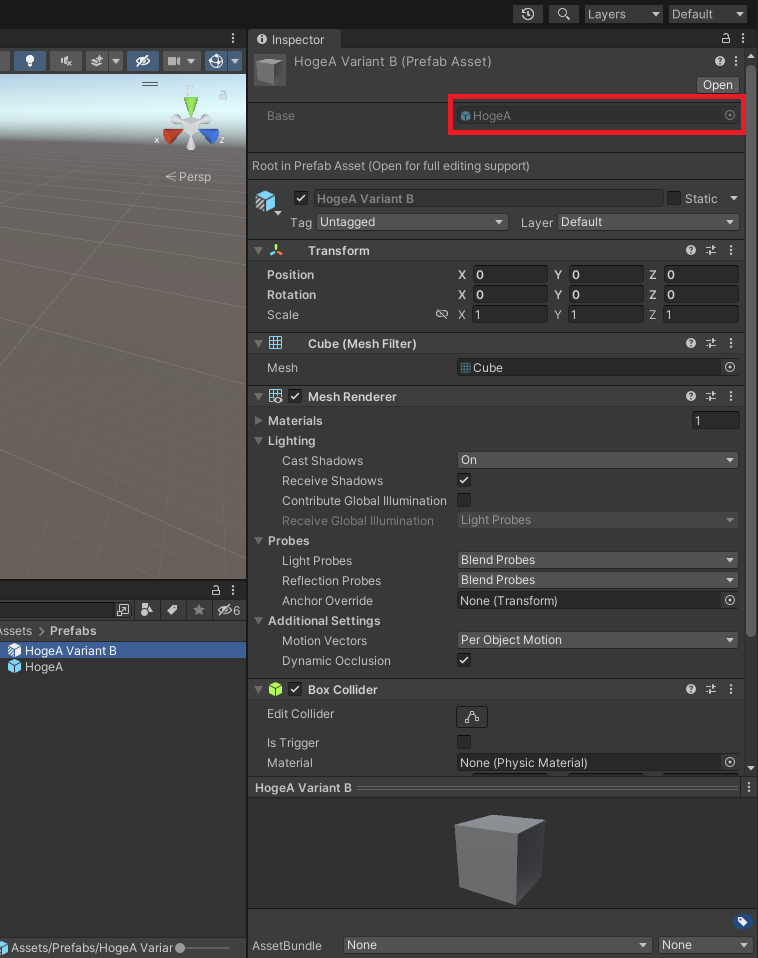The width and height of the screenshot is (758, 958).
Task: Open Motion Vectors dropdown
Action: pyautogui.click(x=597, y=640)
